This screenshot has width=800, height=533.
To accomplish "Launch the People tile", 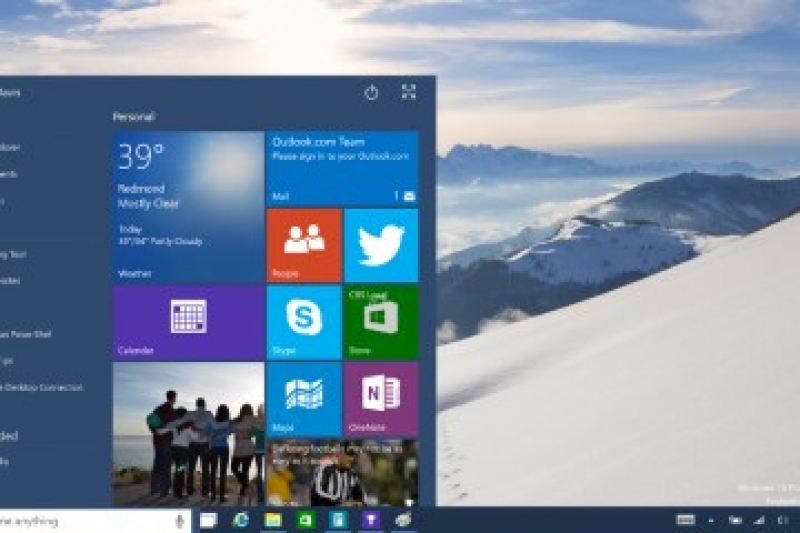I will coord(304,245).
